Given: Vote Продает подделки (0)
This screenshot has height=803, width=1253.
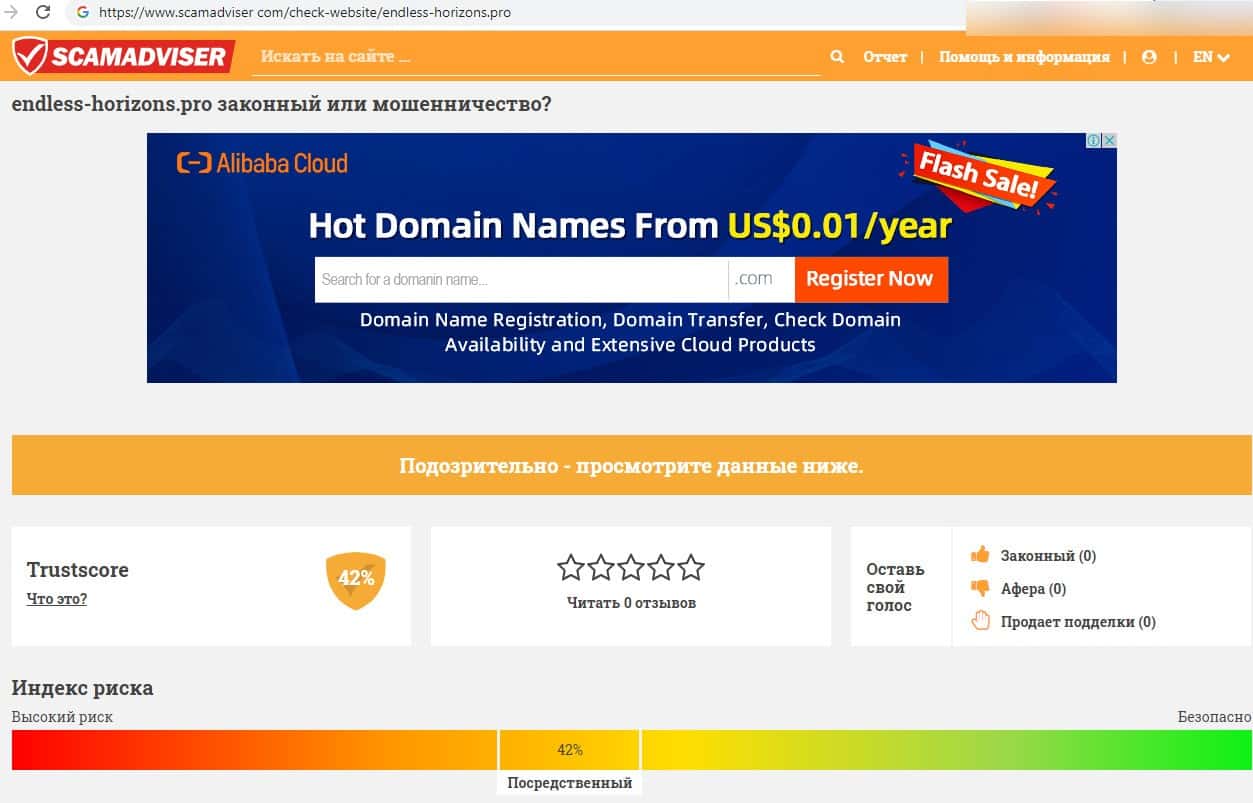Looking at the screenshot, I should coord(1078,622).
